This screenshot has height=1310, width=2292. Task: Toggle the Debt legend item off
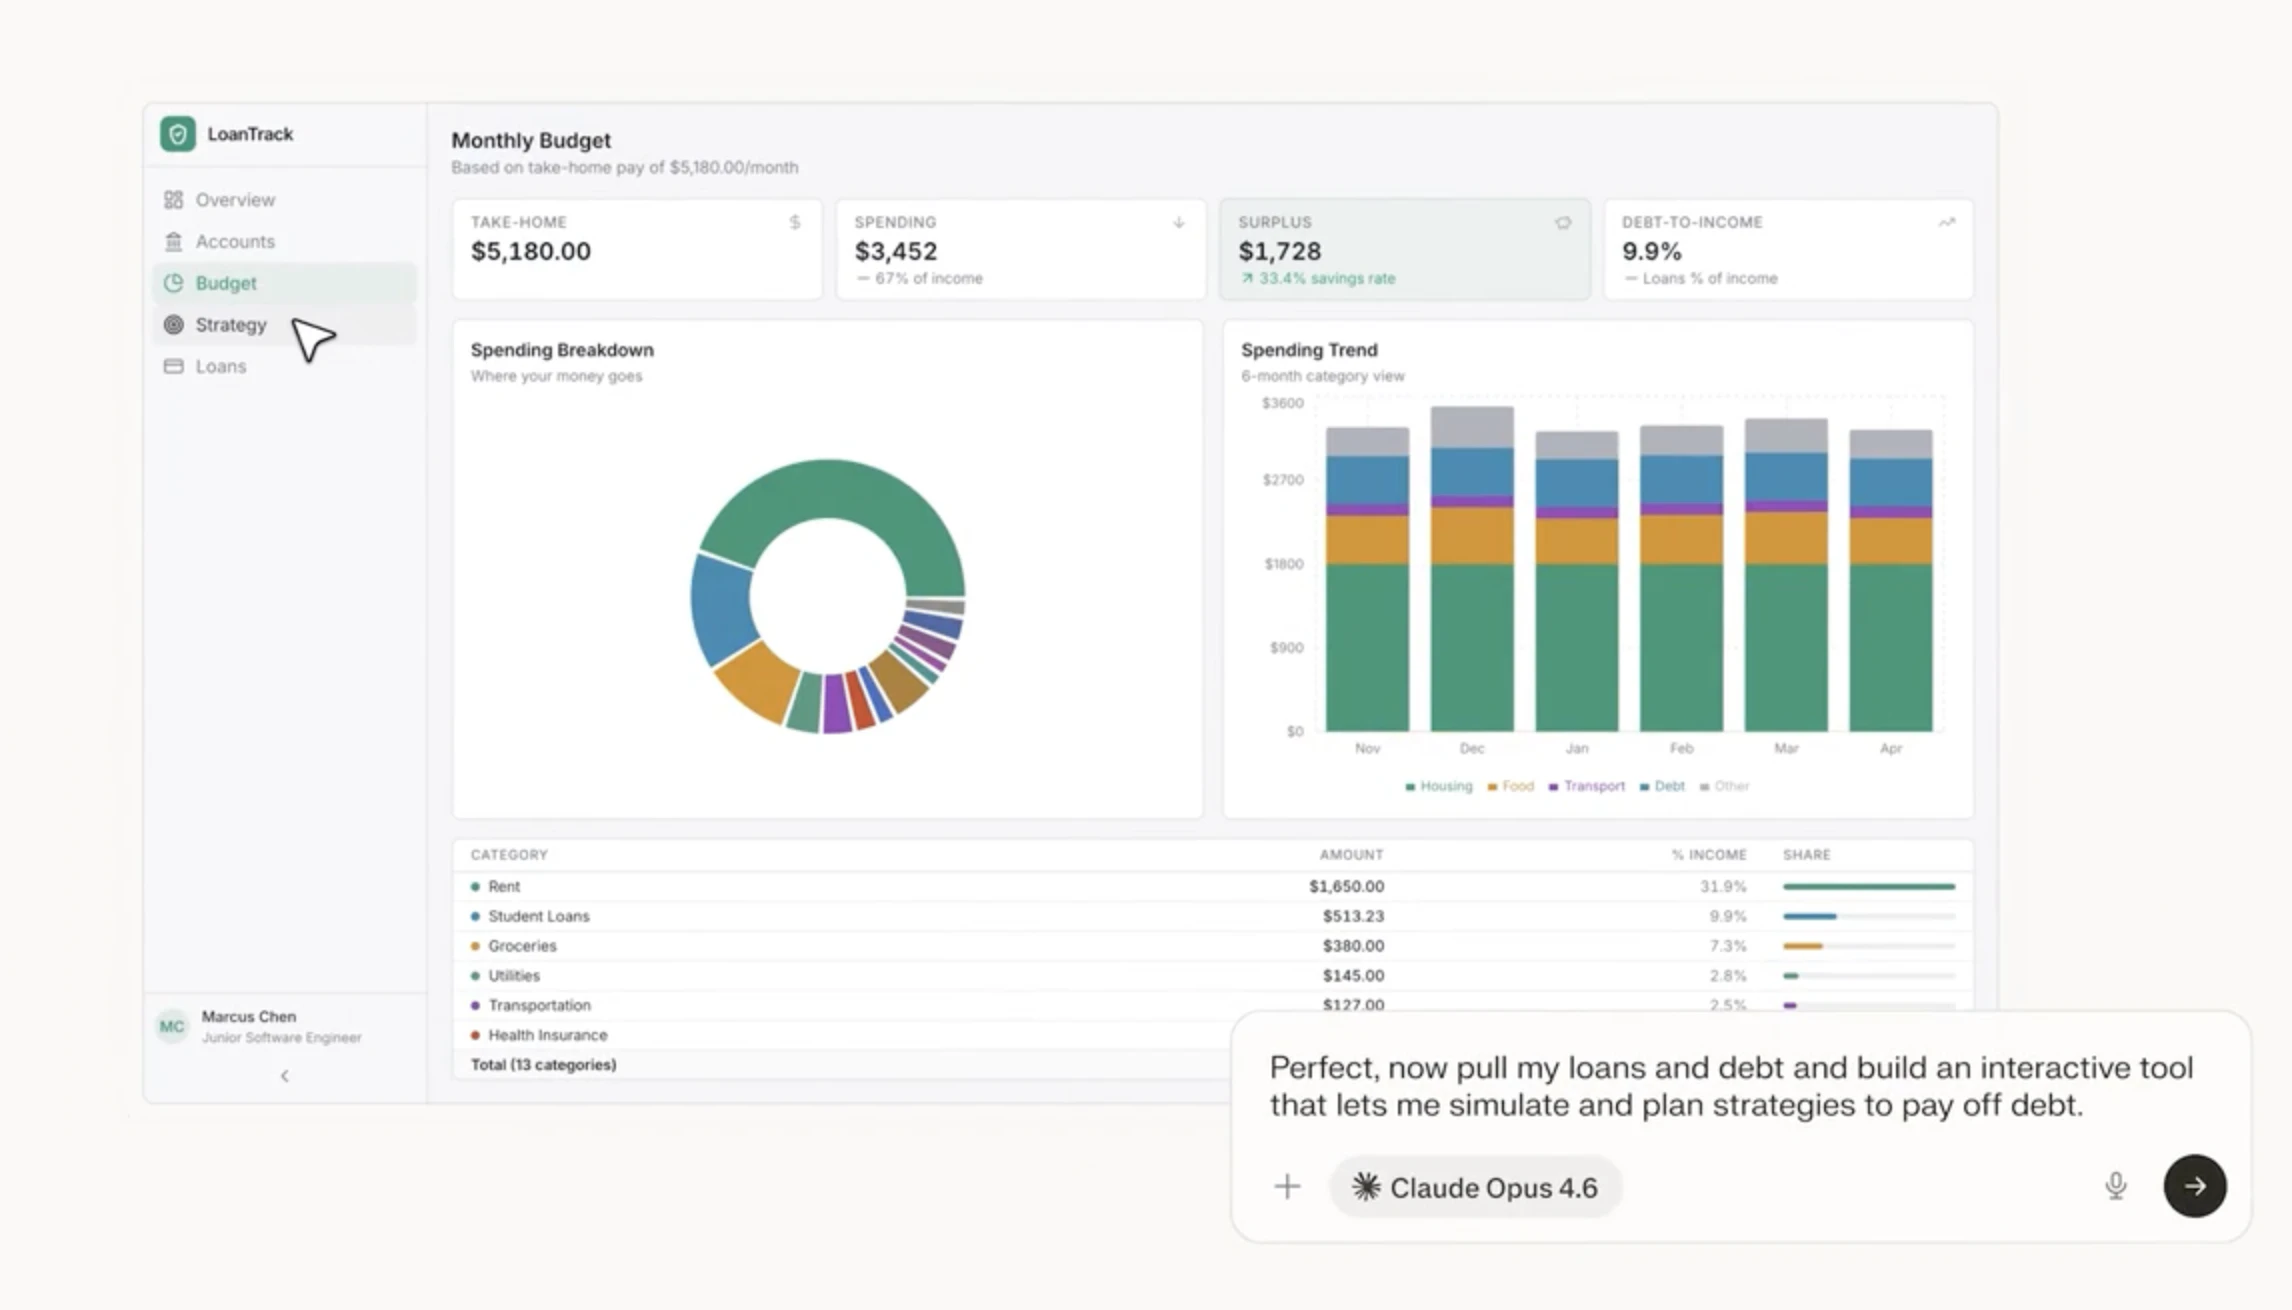(1662, 786)
